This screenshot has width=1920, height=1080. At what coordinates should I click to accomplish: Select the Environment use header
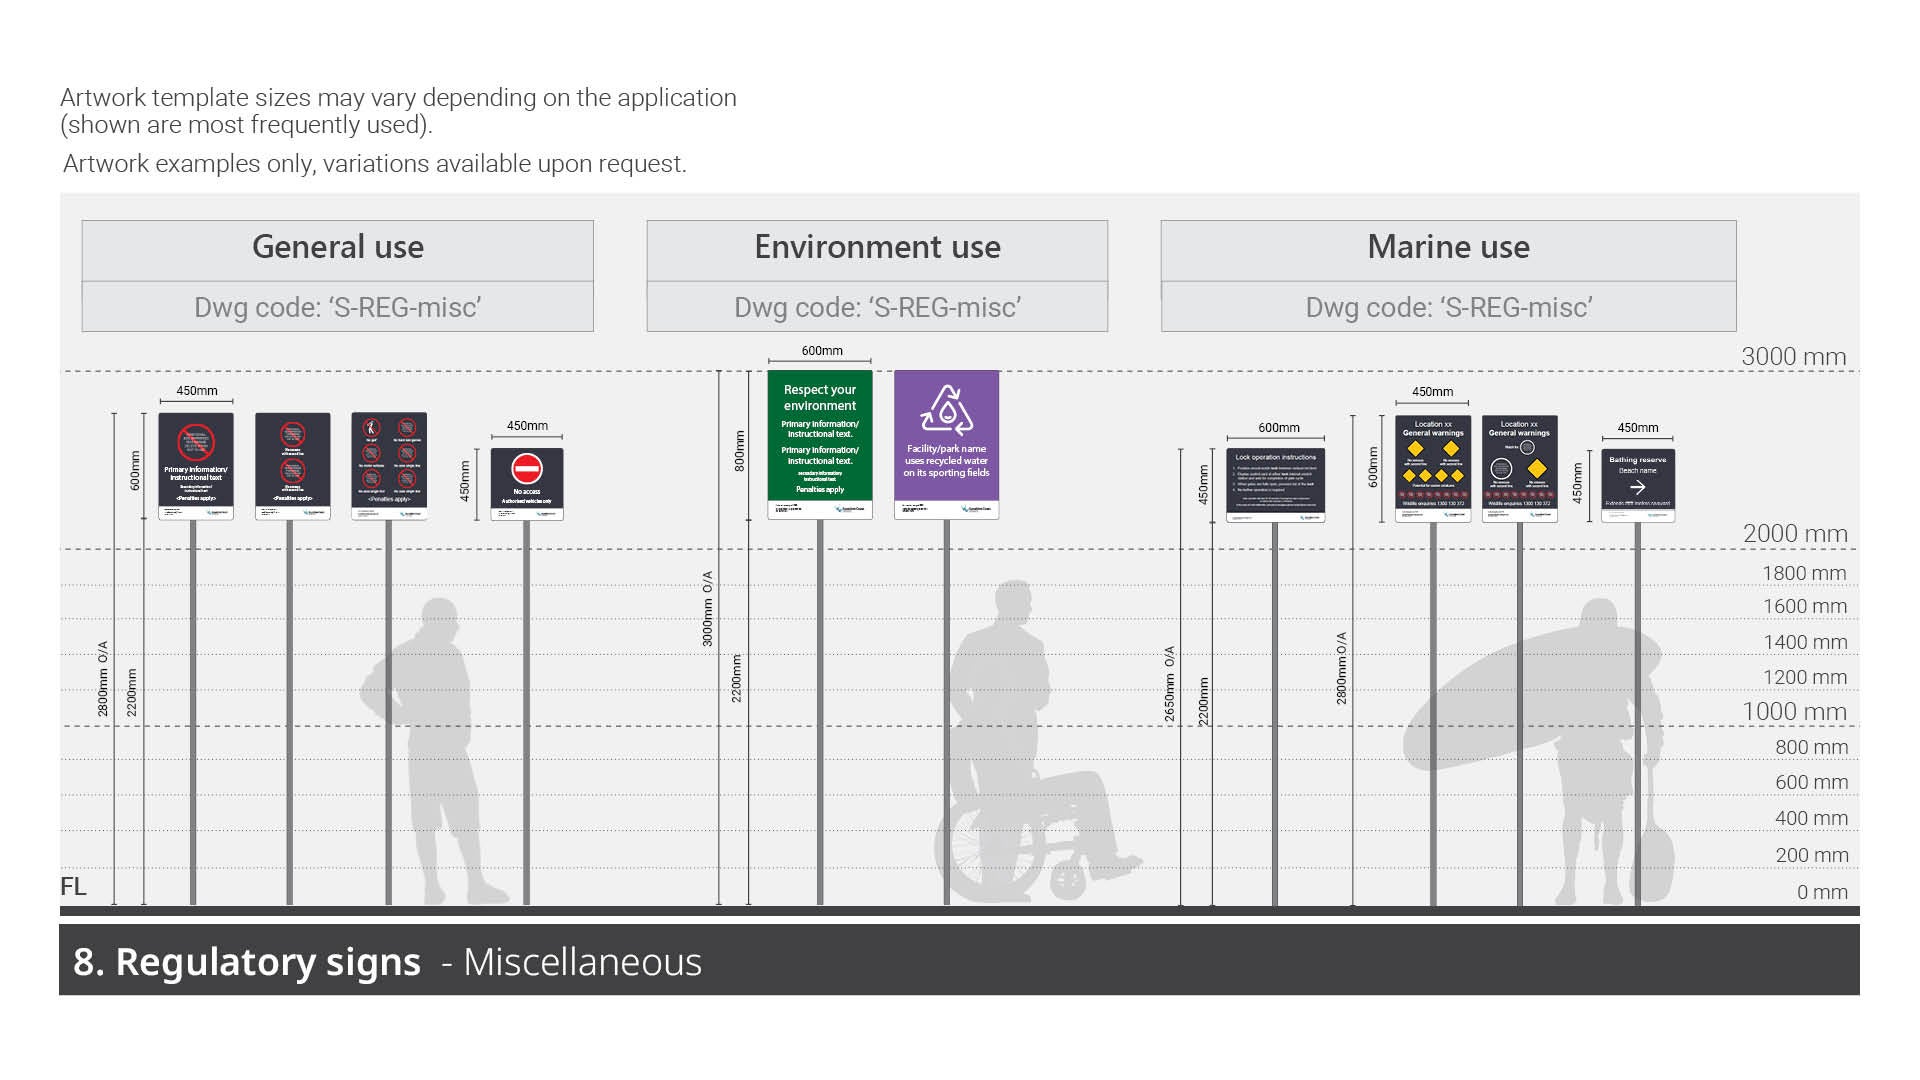(x=877, y=248)
